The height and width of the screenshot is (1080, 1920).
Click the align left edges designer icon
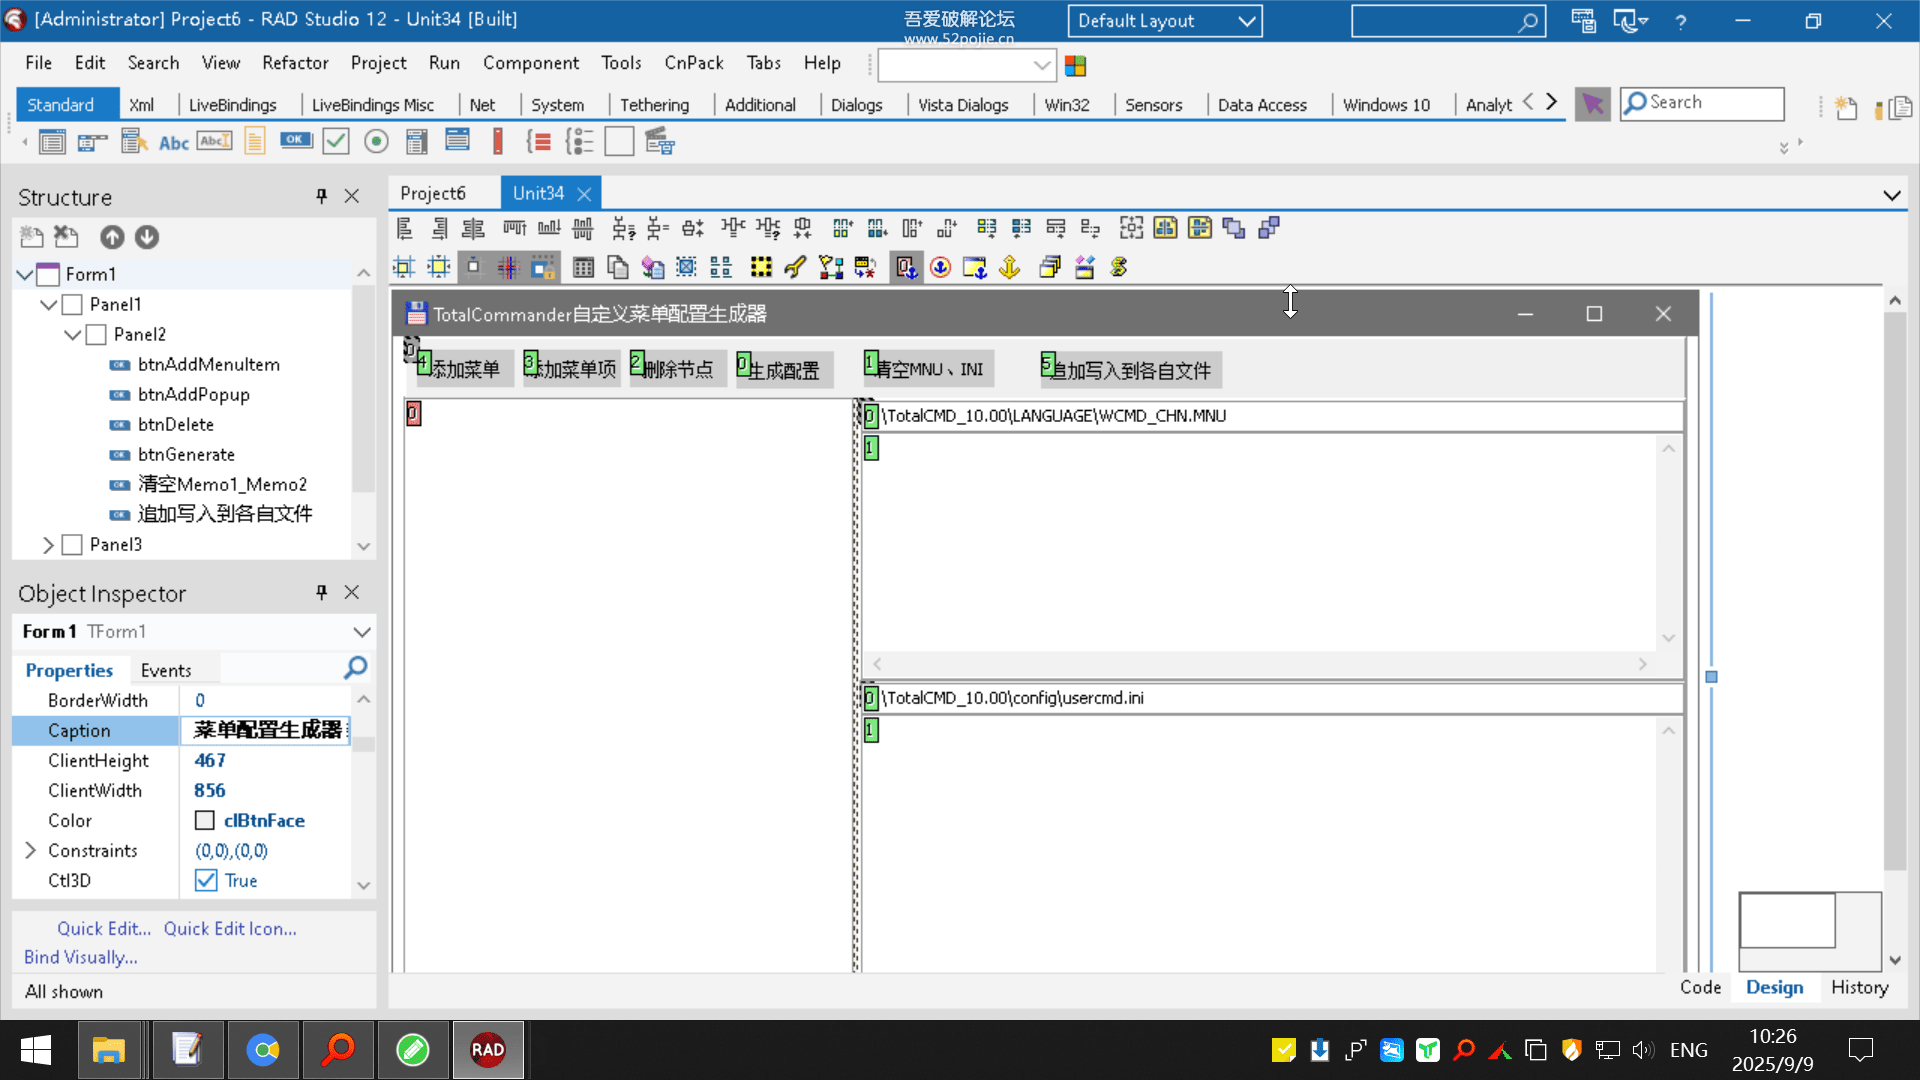pos(405,228)
